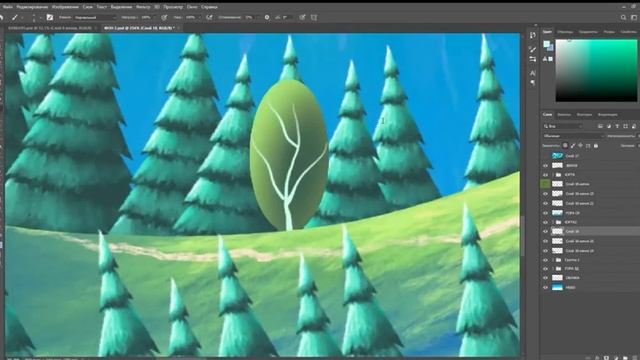Switch to the Контуры tab
640x360 pixels.
584,115
